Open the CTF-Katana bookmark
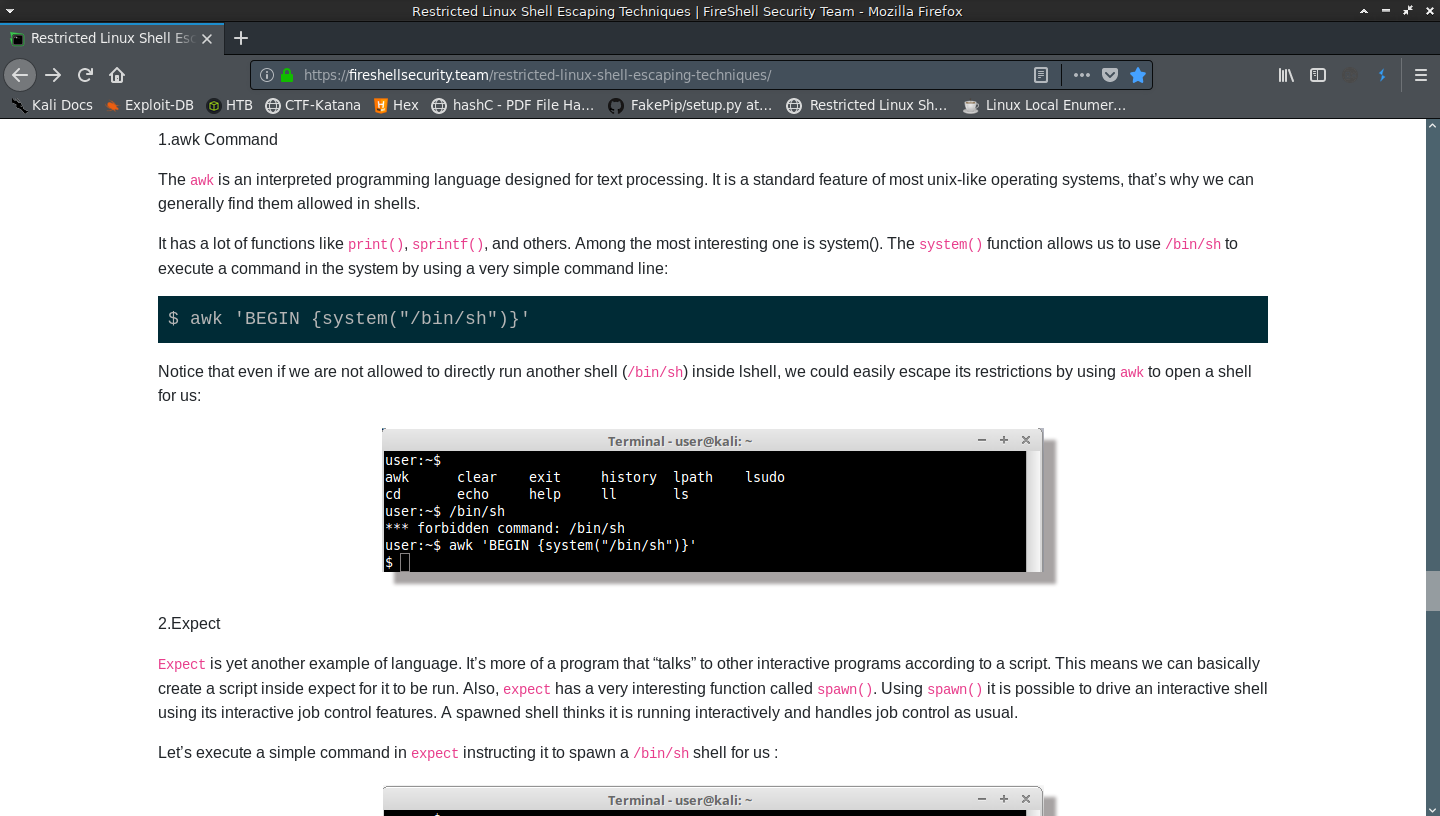This screenshot has height=816, width=1440. (x=312, y=105)
